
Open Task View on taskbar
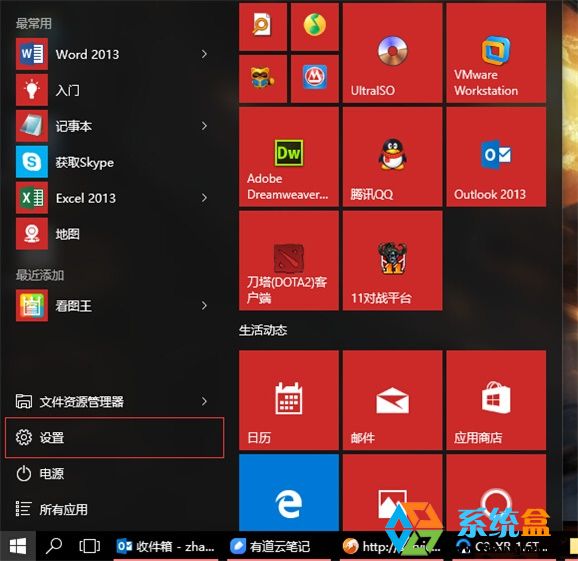pos(90,546)
